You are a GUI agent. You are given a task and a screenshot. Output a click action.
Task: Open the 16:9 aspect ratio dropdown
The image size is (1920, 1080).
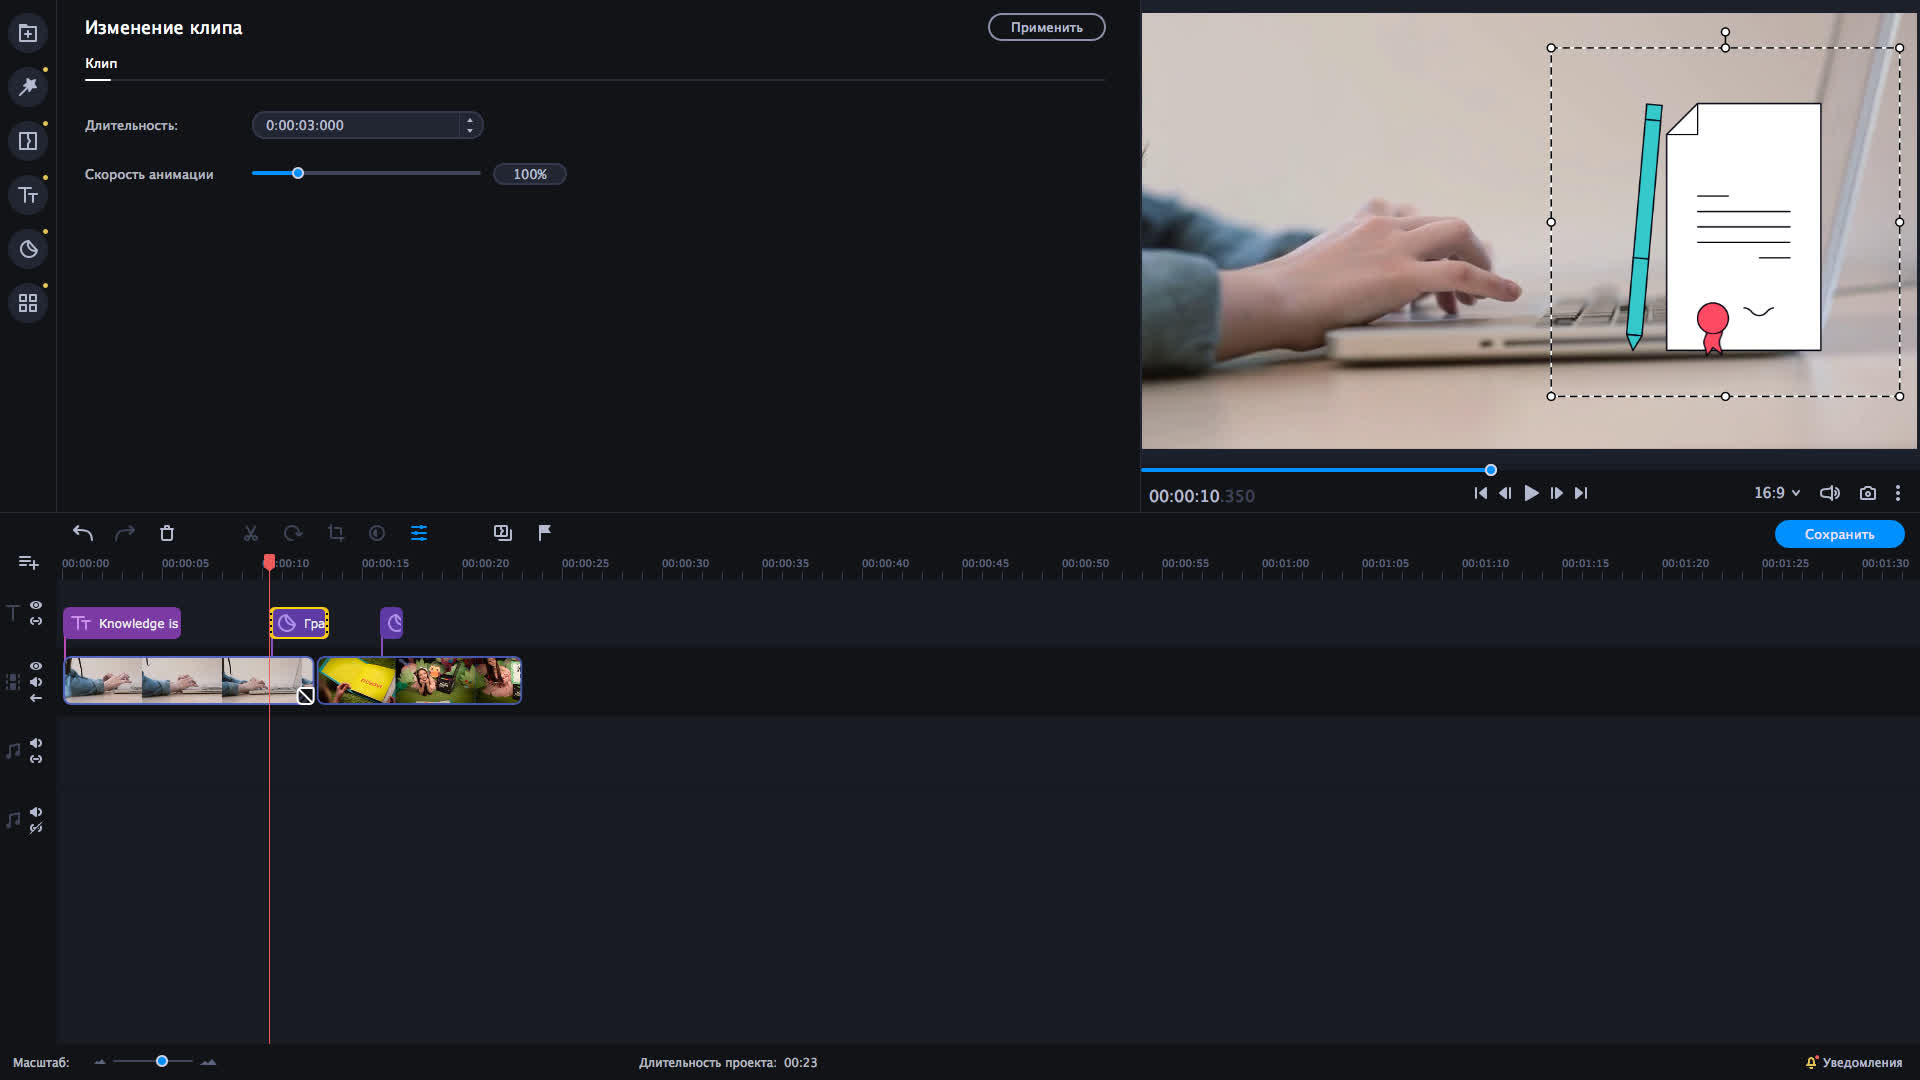click(x=1776, y=493)
